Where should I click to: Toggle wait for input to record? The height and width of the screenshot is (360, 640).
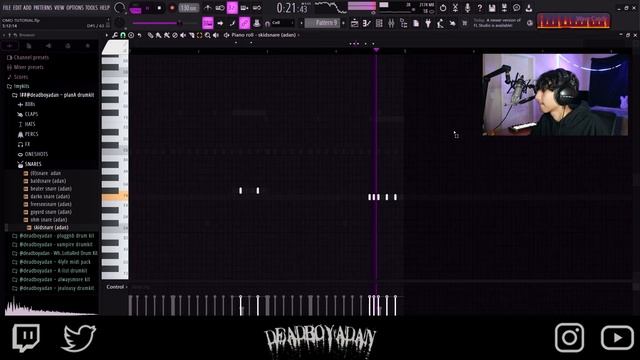coord(220,8)
